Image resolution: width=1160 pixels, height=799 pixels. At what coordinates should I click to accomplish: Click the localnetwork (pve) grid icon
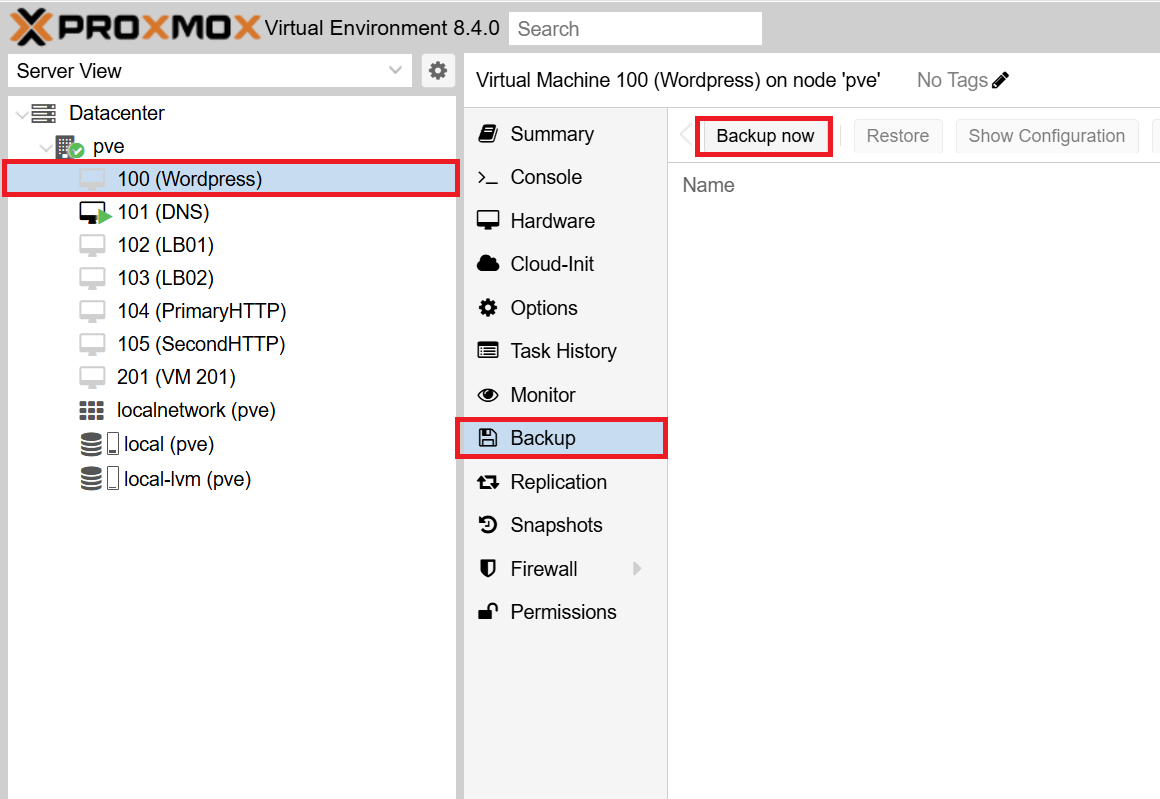(92, 411)
